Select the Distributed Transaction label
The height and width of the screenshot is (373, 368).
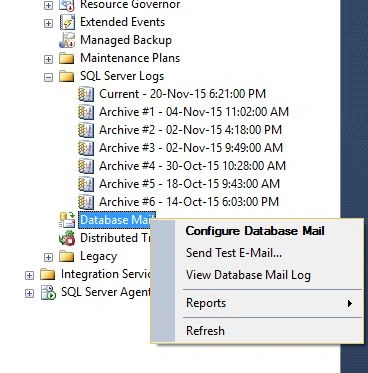(115, 238)
